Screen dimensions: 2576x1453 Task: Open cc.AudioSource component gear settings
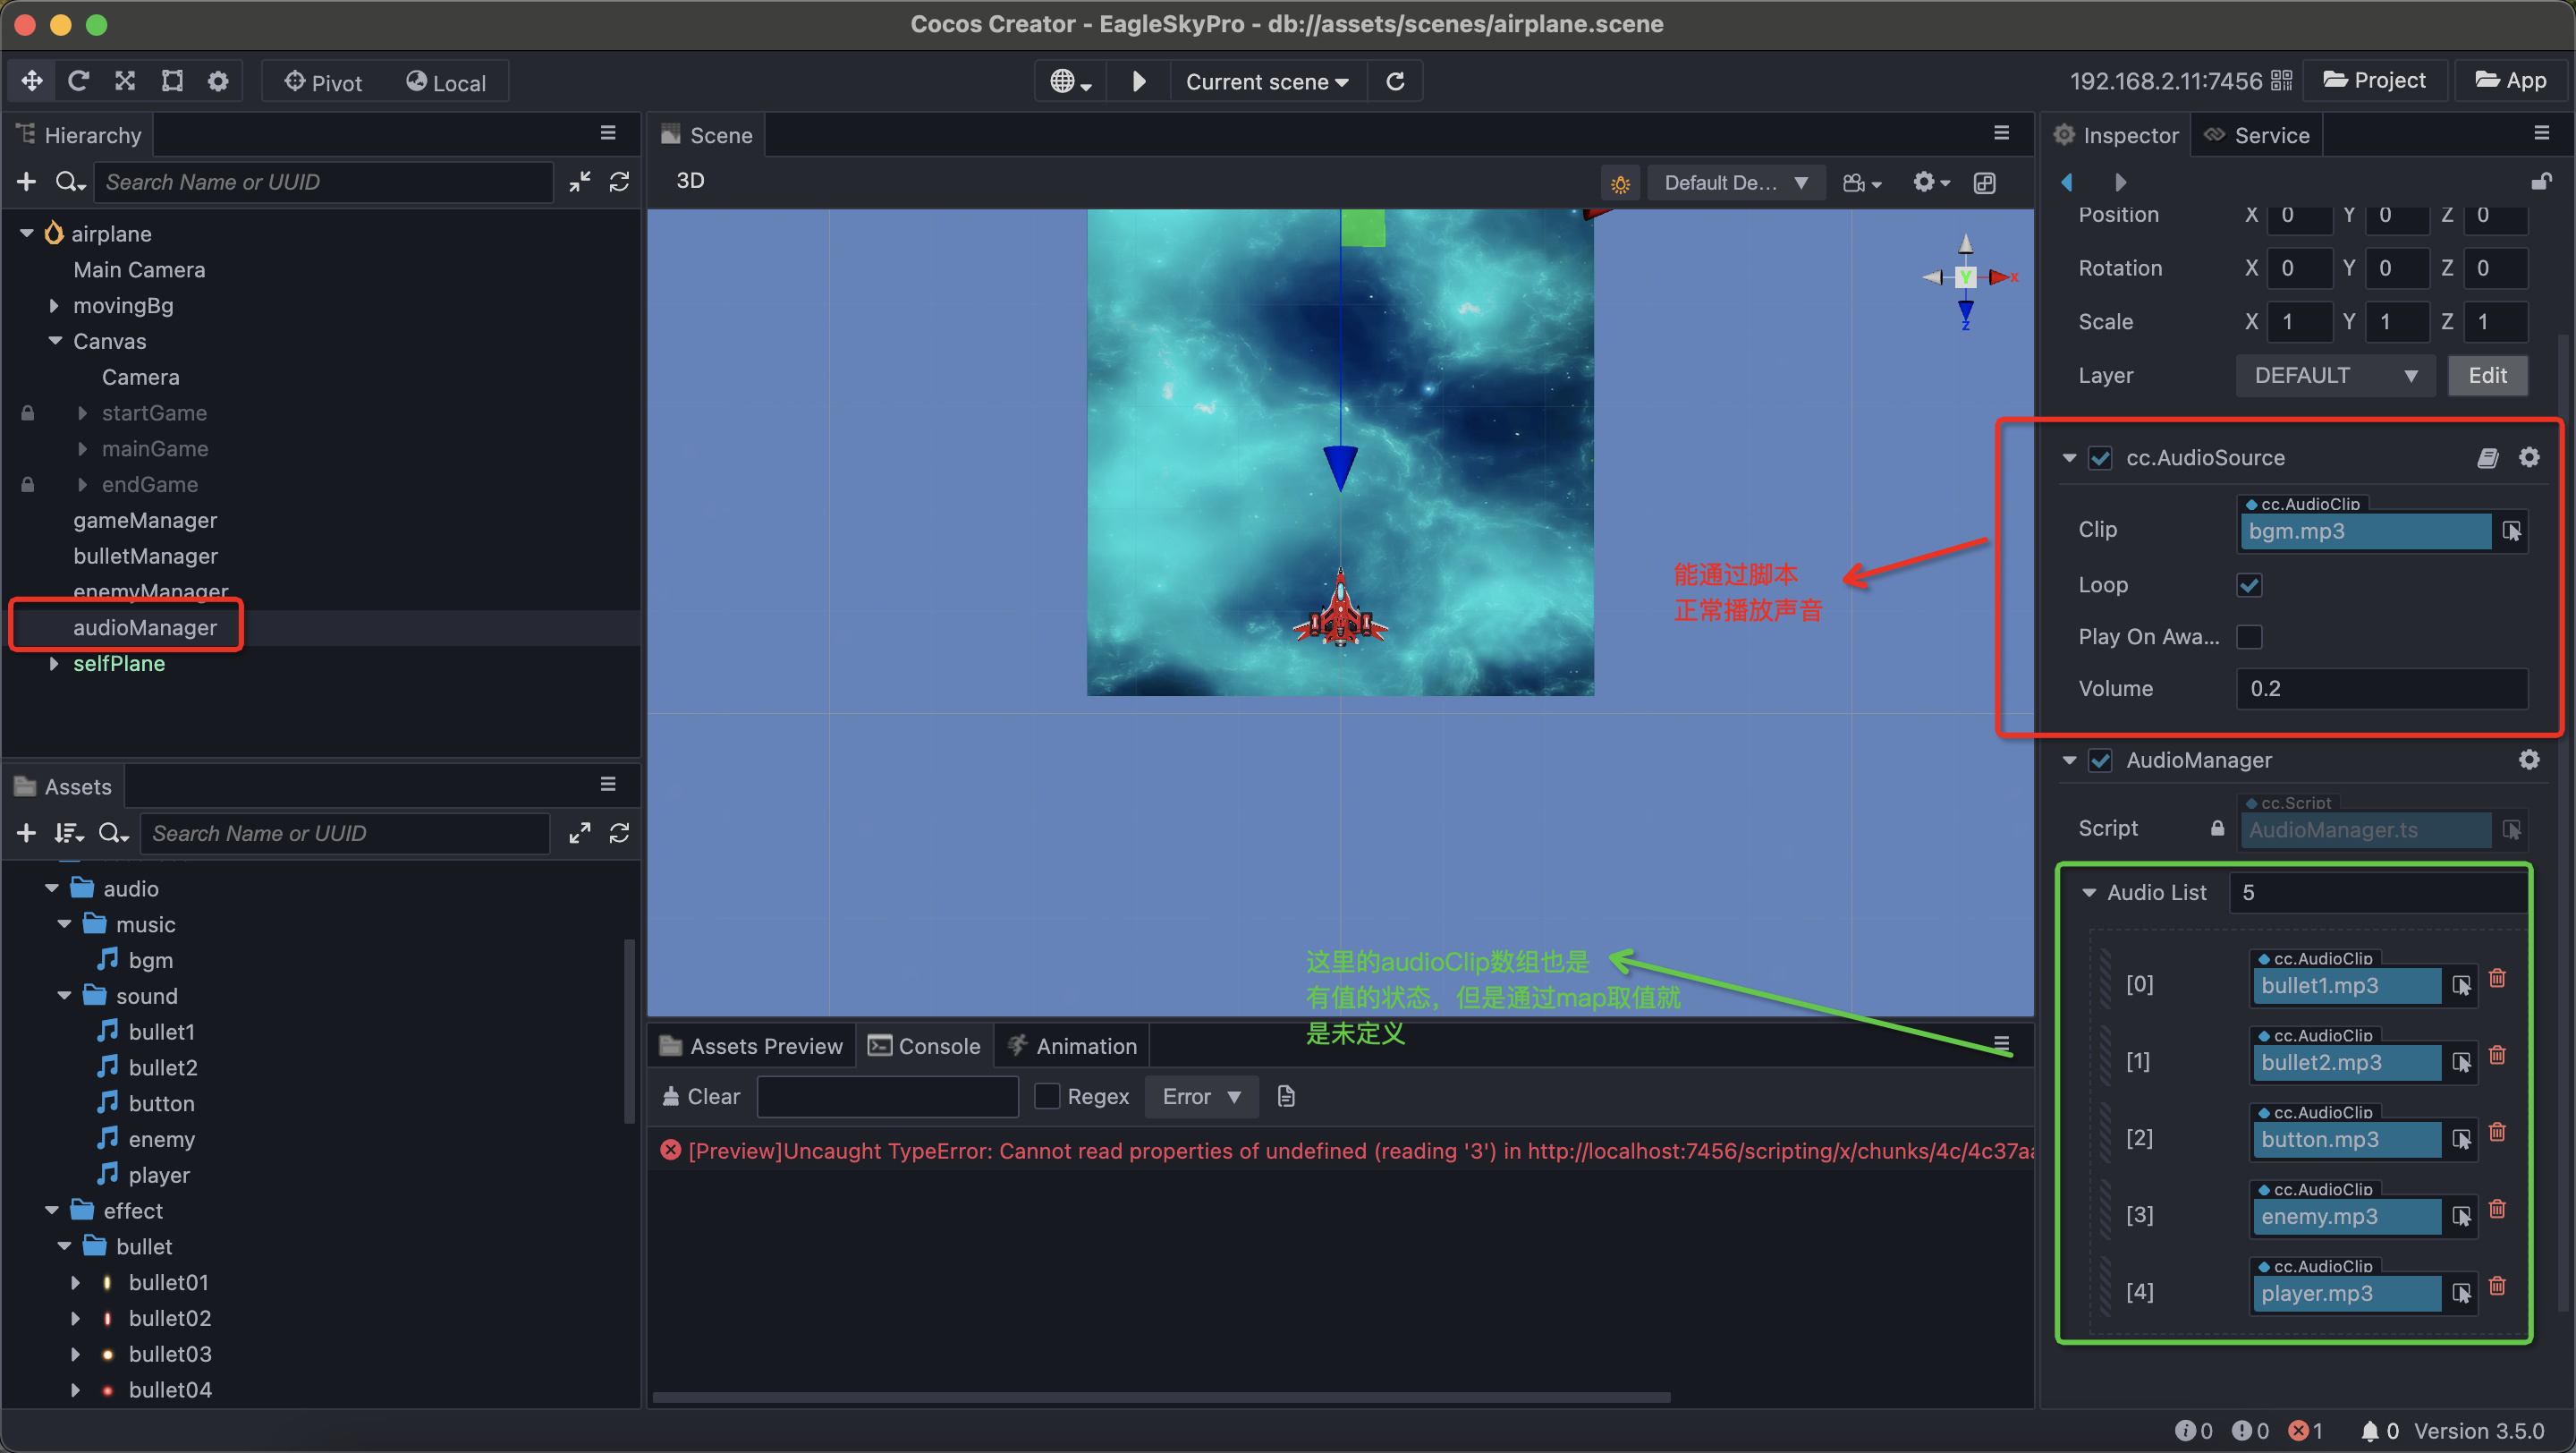click(2528, 457)
